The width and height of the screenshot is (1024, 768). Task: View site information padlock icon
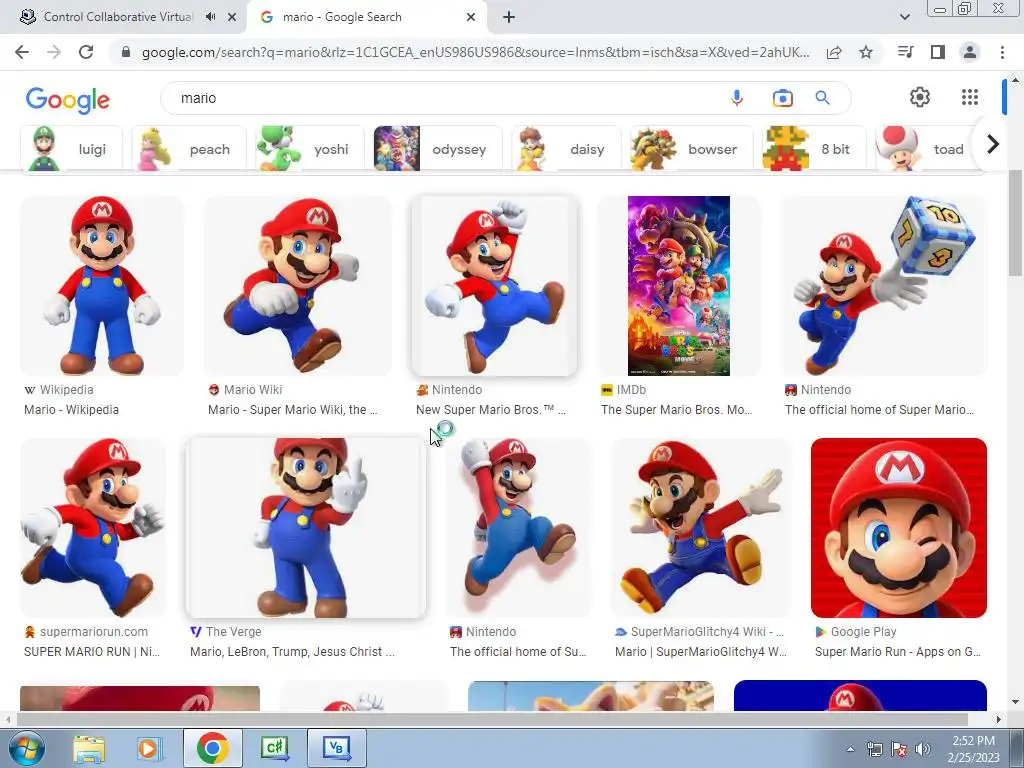tap(126, 52)
